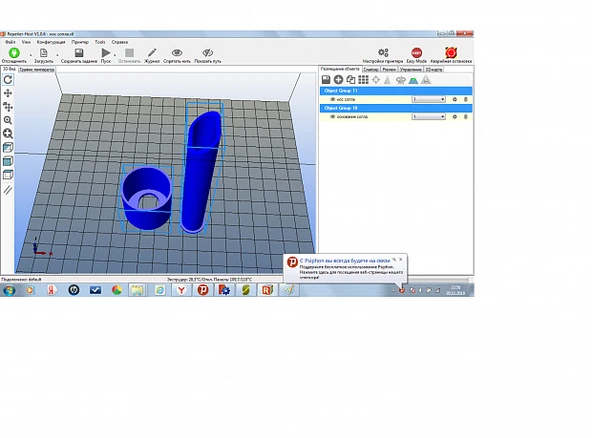Click the Save Job floppy button
Image resolution: width=592 pixels, height=438 pixels.
point(79,55)
